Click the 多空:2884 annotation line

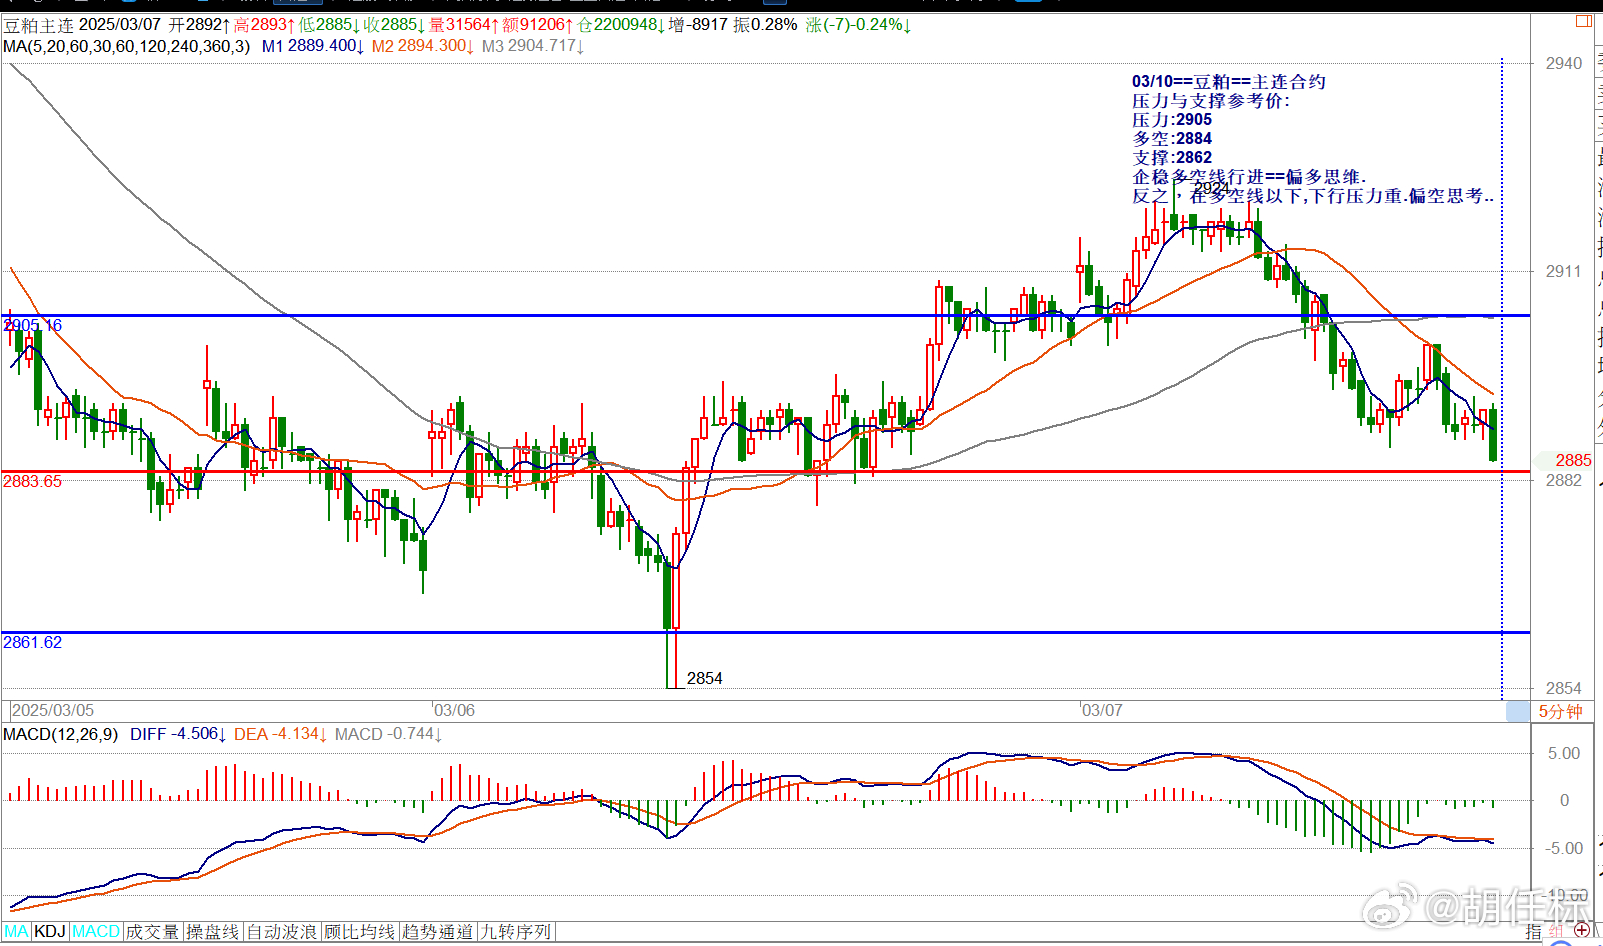[1172, 138]
